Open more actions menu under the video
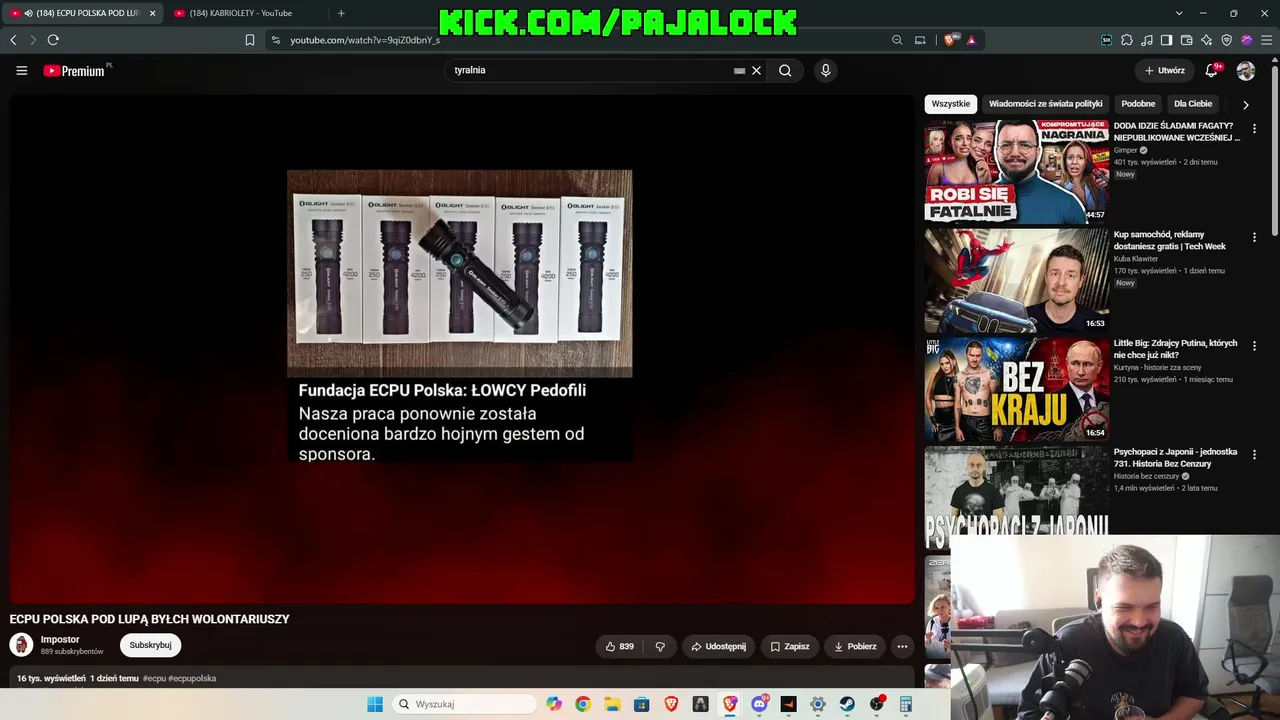1280x720 pixels. [902, 646]
